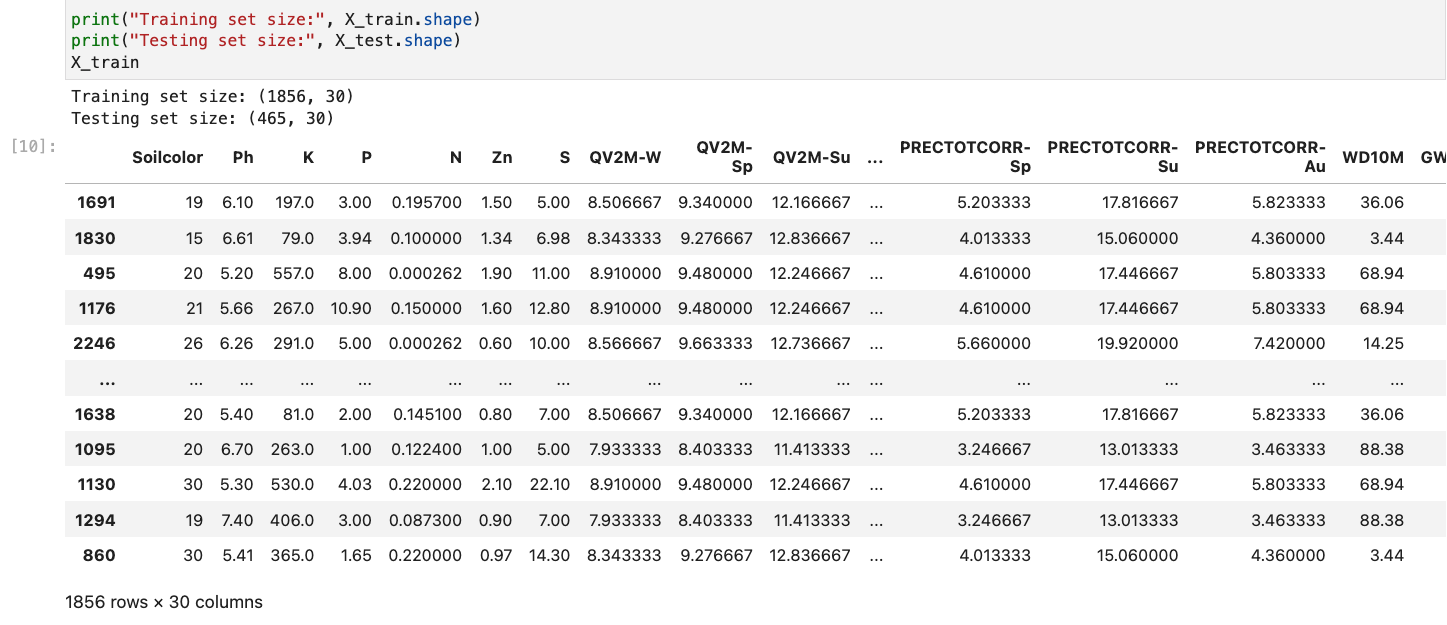Select row index 1691
The height and width of the screenshot is (625, 1447).
pos(96,202)
